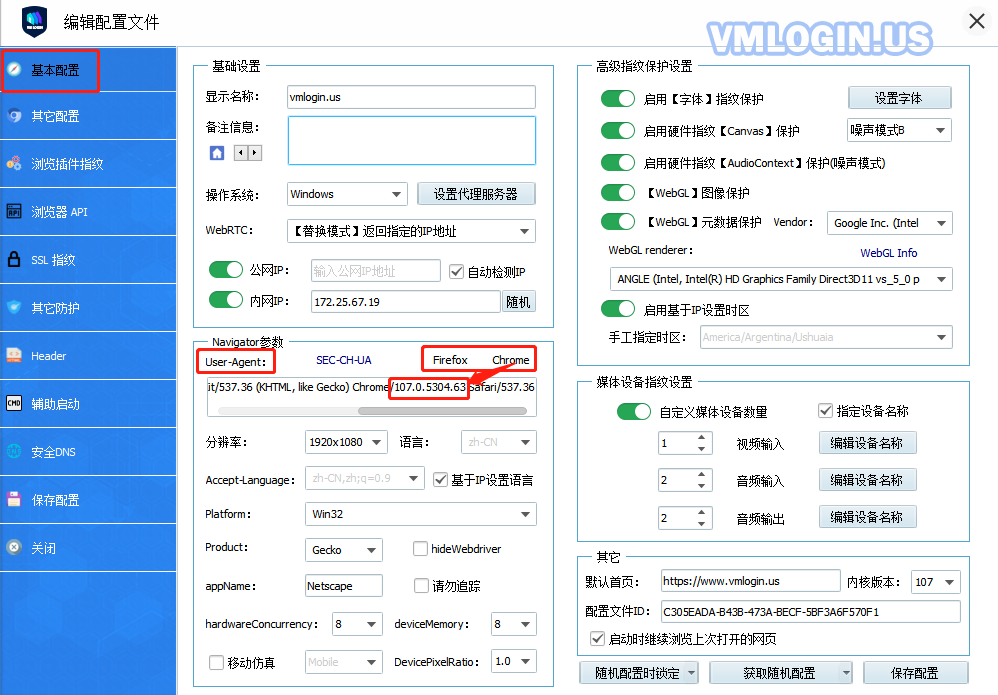Click the 安全DNS globe icon
Screen dimensions: 998x695
tap(14, 451)
